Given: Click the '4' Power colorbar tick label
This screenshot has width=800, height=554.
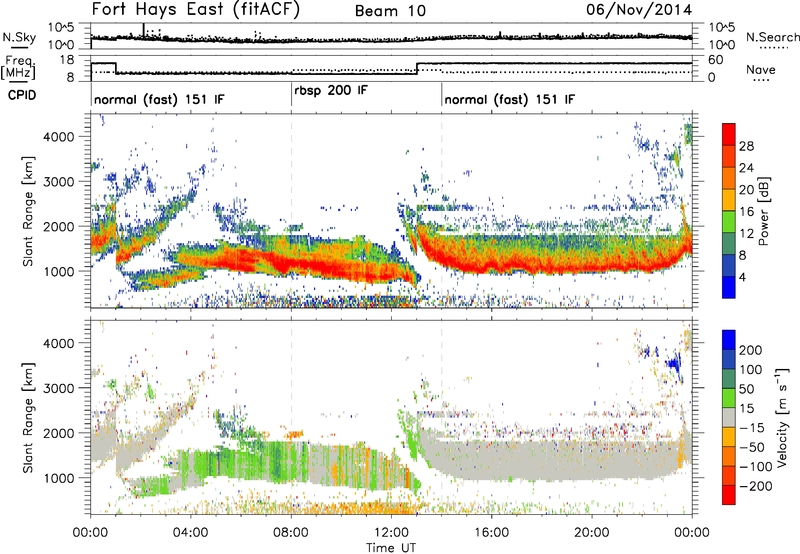Looking at the screenshot, I should point(743,277).
